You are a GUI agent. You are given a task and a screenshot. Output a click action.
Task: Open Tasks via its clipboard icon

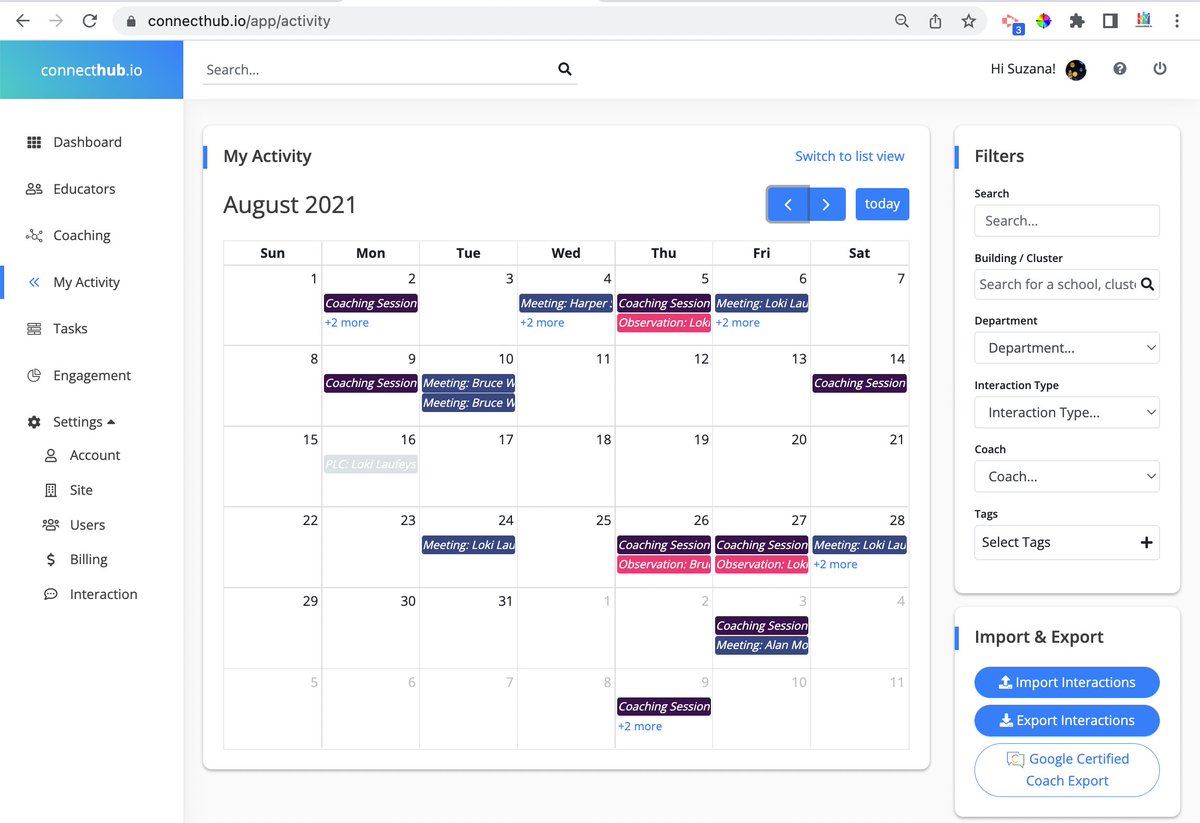[x=34, y=328]
